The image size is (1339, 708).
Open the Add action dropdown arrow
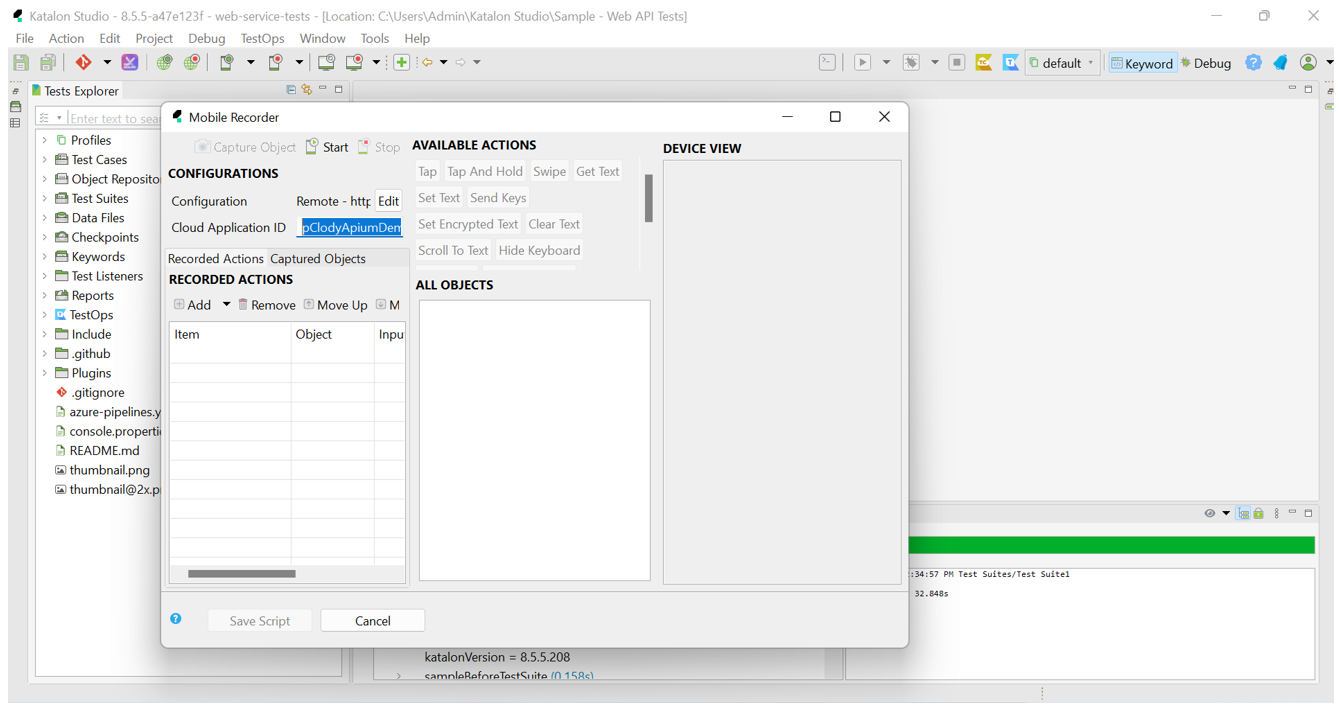[x=226, y=305]
